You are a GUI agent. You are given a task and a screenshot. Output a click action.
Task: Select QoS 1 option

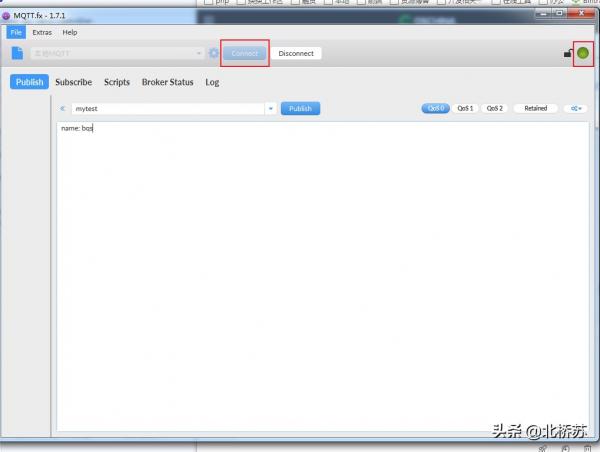[x=466, y=108]
